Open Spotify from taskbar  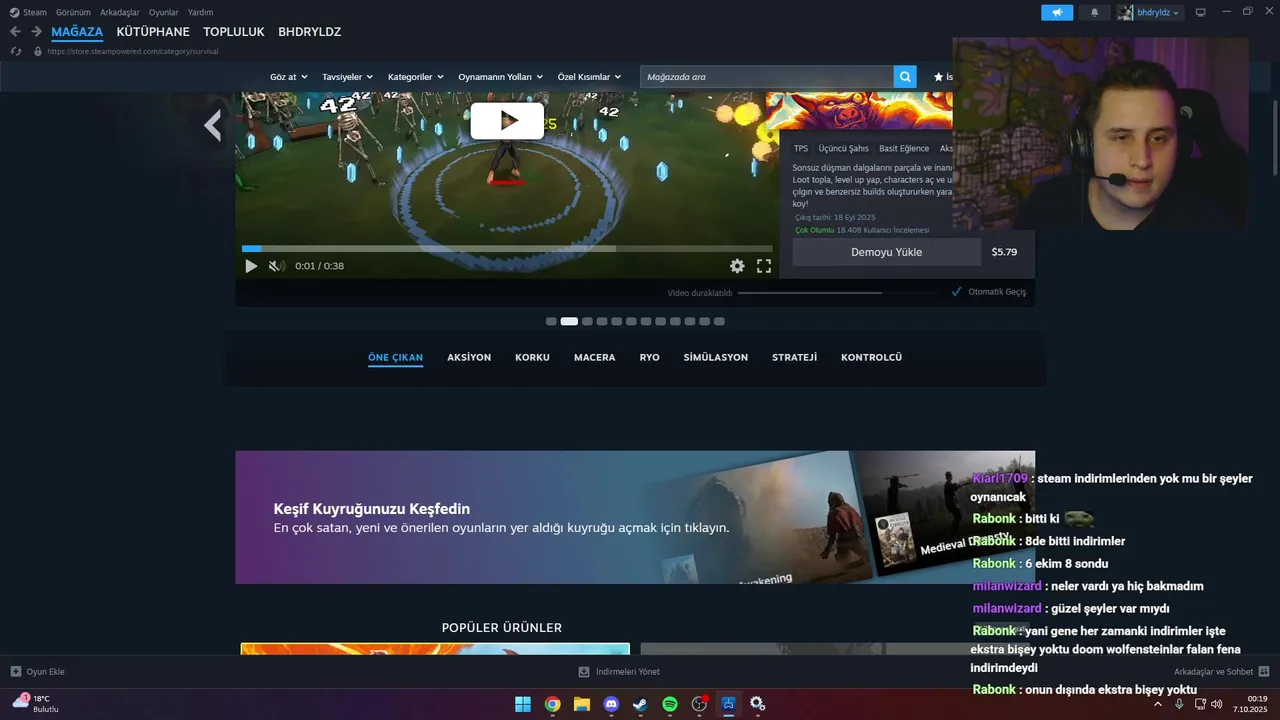tap(670, 704)
